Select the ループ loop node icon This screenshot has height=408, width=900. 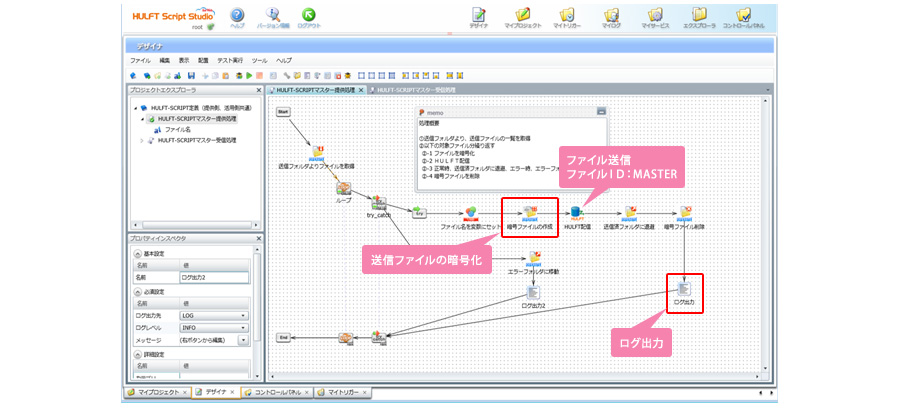click(x=343, y=186)
